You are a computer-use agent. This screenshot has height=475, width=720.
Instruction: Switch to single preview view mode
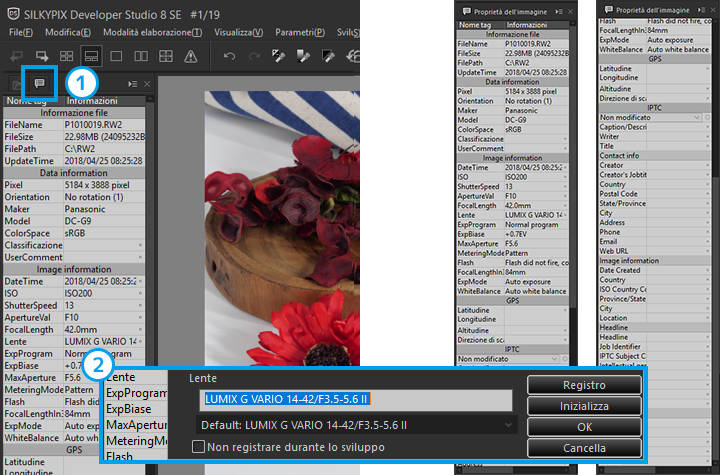point(116,57)
